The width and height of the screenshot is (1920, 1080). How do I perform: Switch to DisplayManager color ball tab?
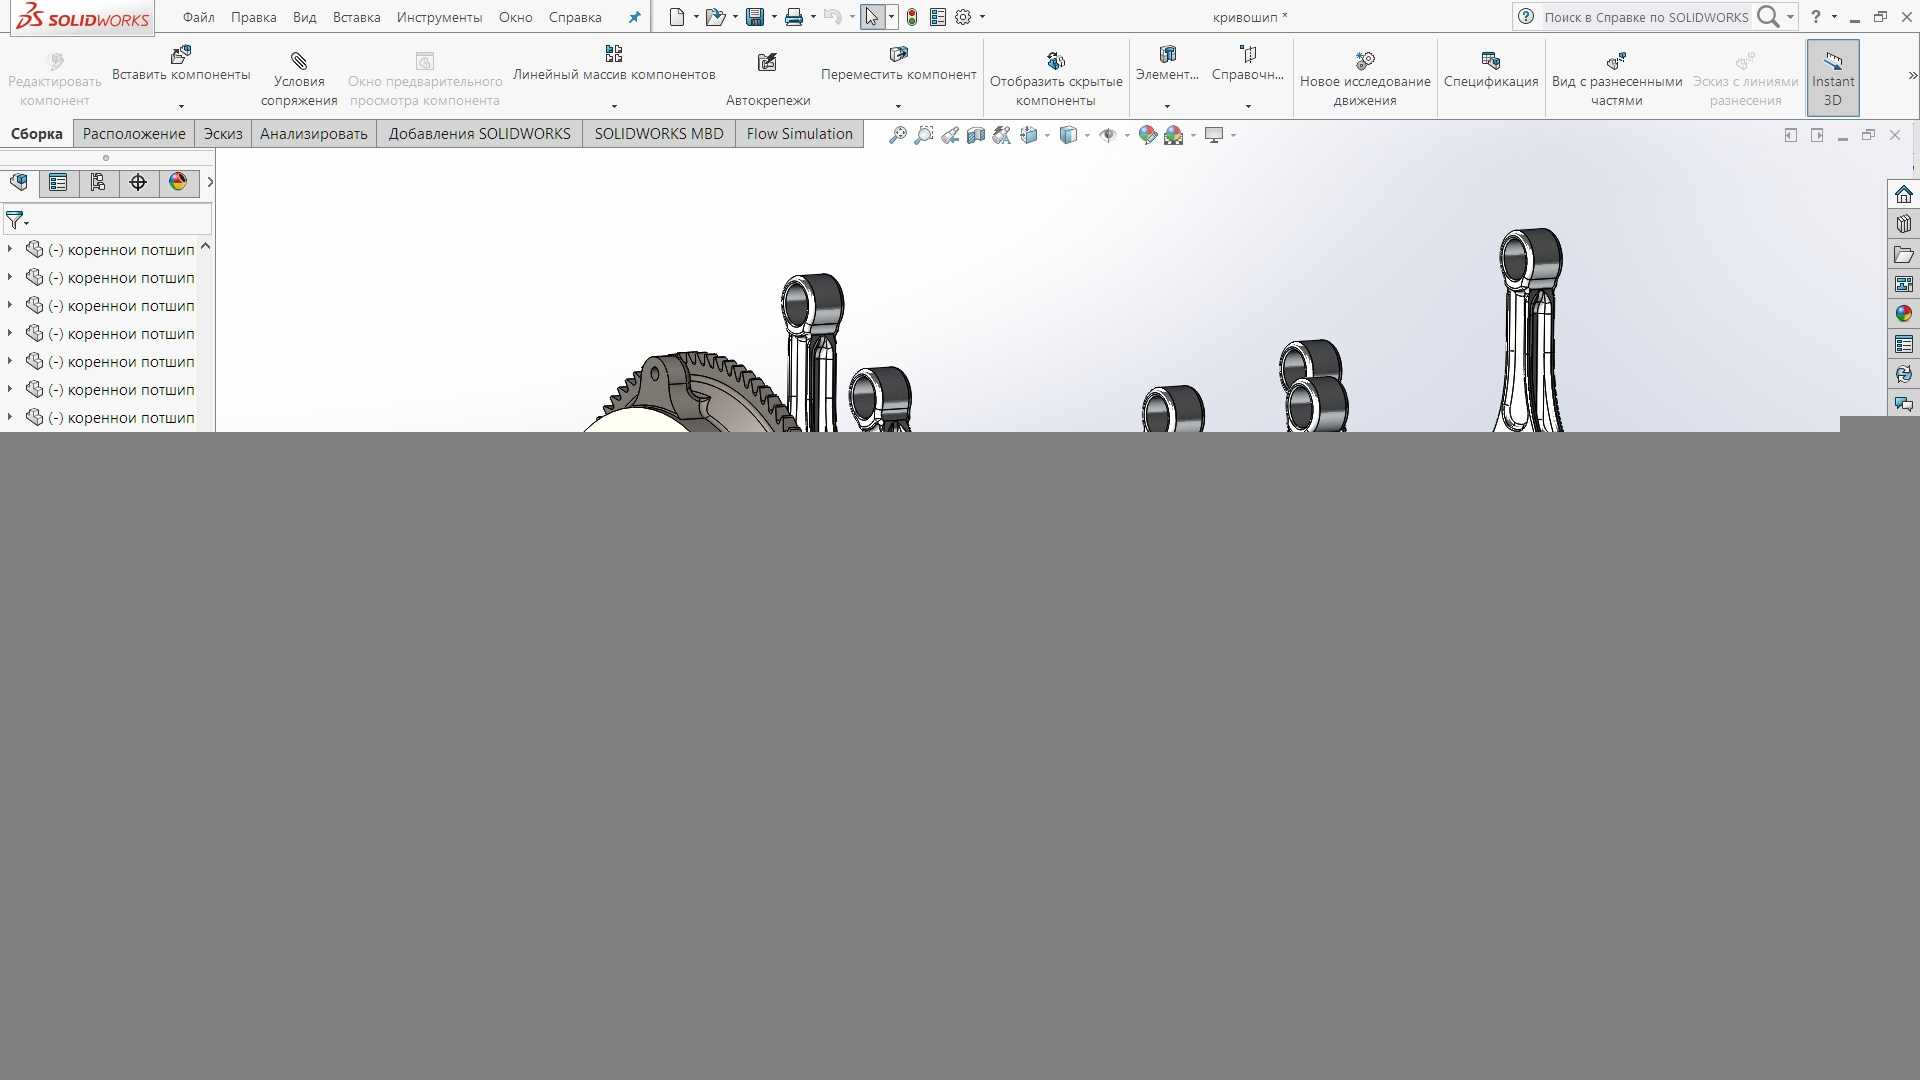178,182
